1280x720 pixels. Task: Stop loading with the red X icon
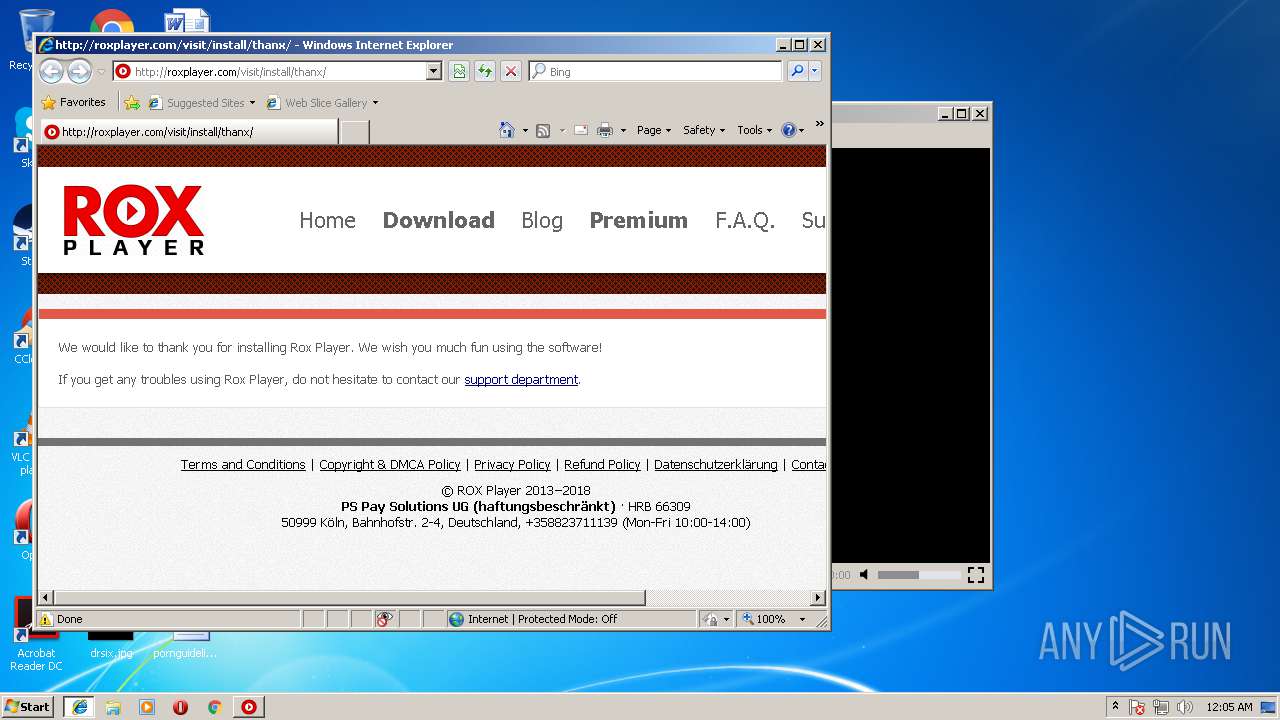tap(511, 71)
